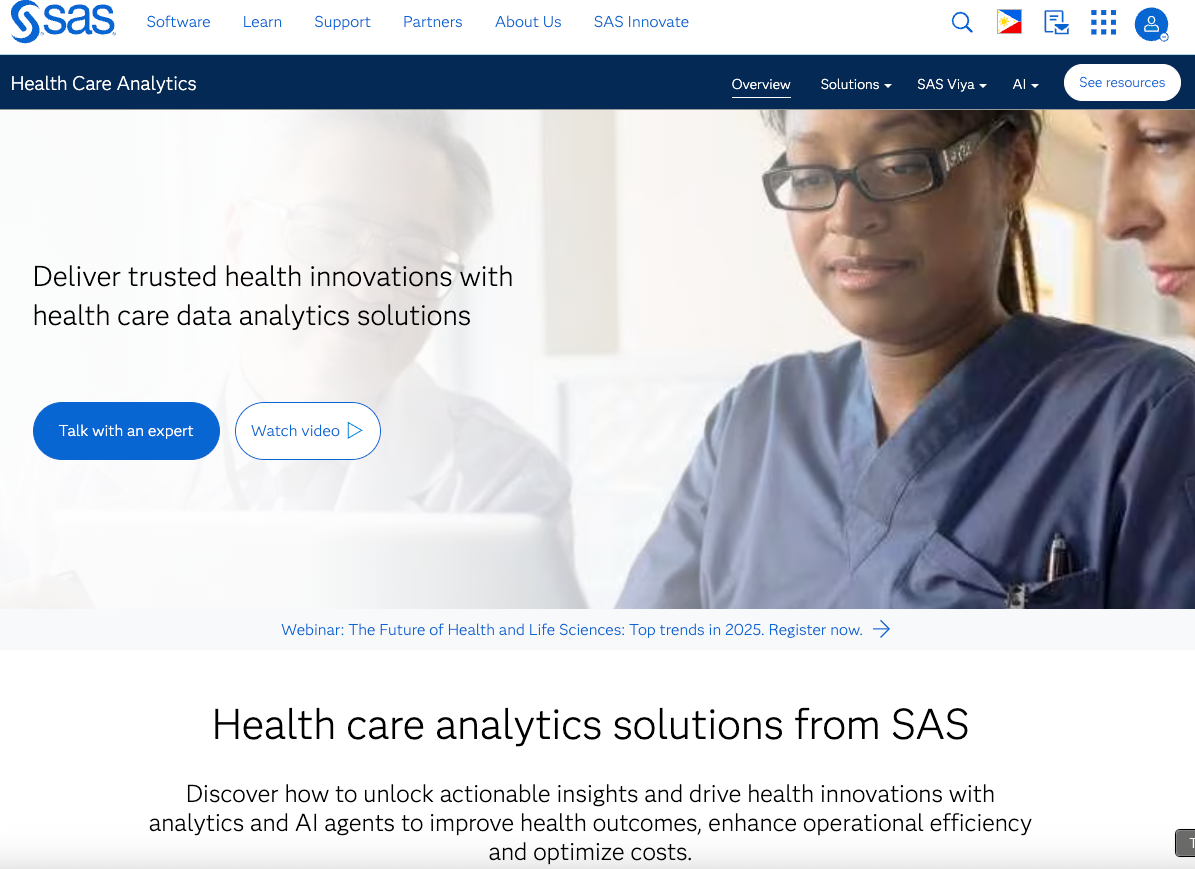Open the search magnifier icon
1195x869 pixels.
[x=962, y=22]
